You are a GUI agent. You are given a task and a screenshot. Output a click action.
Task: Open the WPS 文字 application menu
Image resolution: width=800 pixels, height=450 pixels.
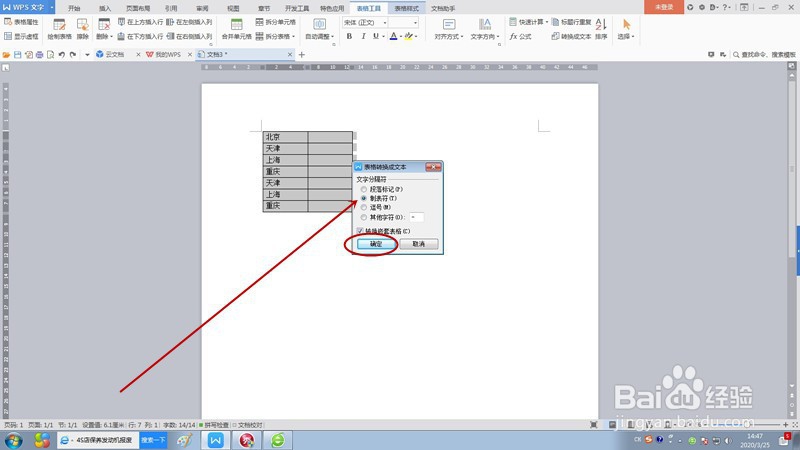[27, 7]
